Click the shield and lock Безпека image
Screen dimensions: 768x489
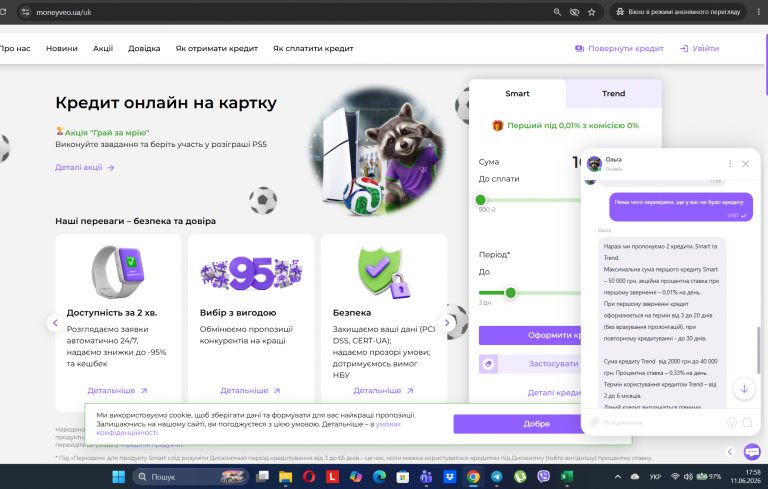coord(384,272)
